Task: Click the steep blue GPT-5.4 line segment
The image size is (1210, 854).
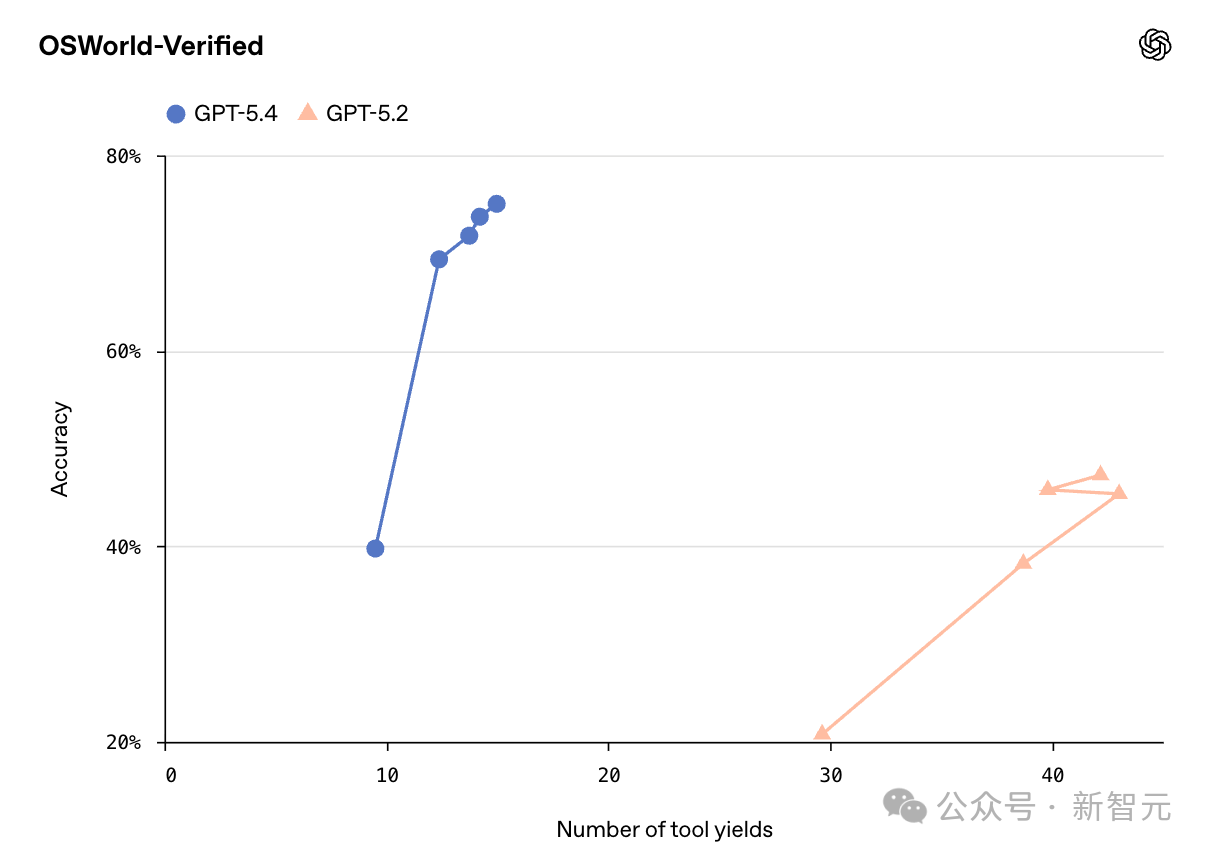Action: (x=407, y=403)
